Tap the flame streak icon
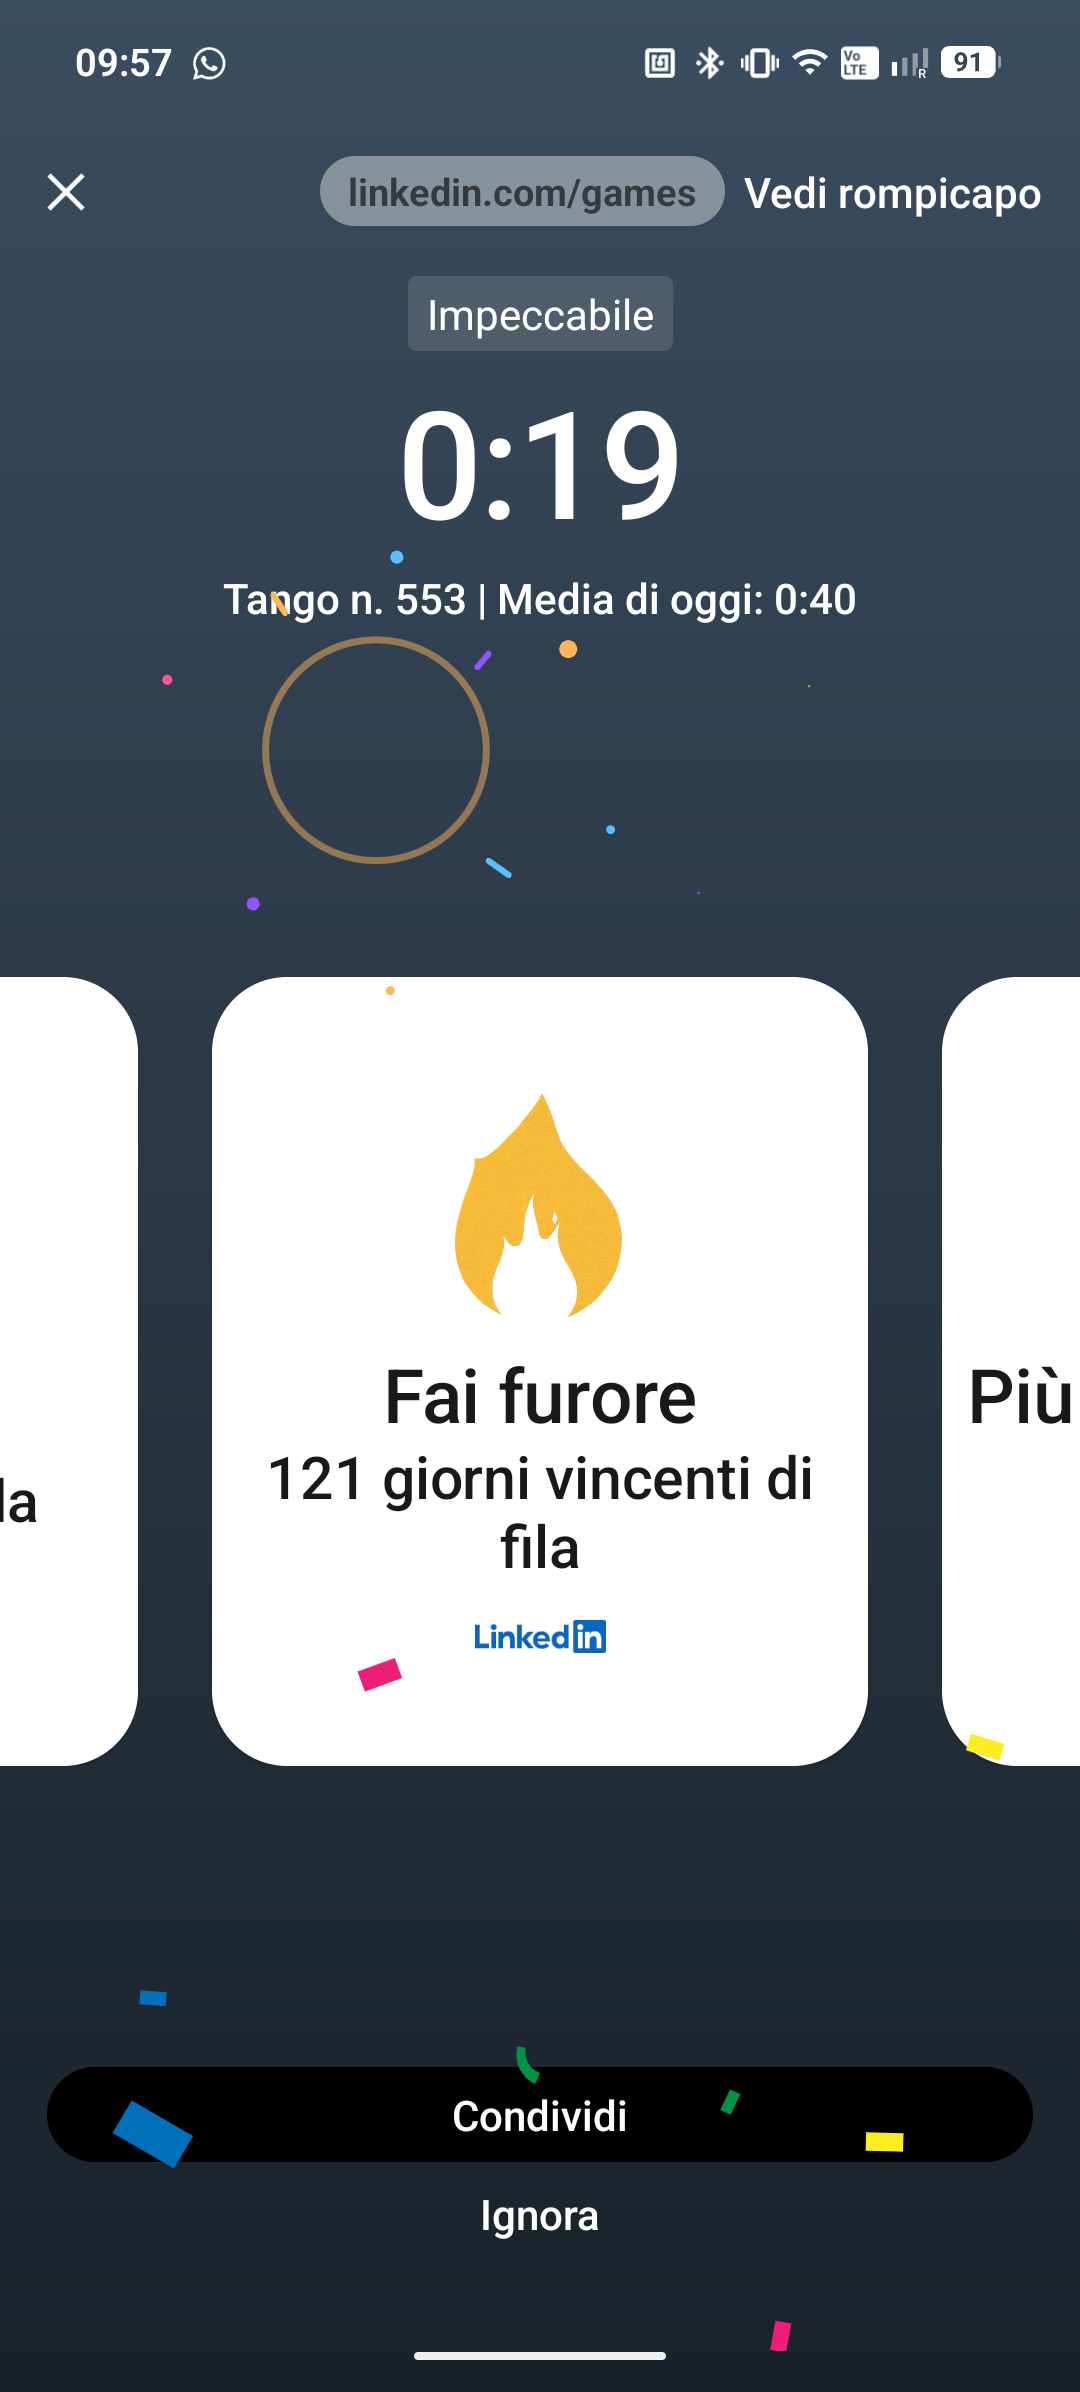This screenshot has height=2392, width=1080. click(539, 1206)
